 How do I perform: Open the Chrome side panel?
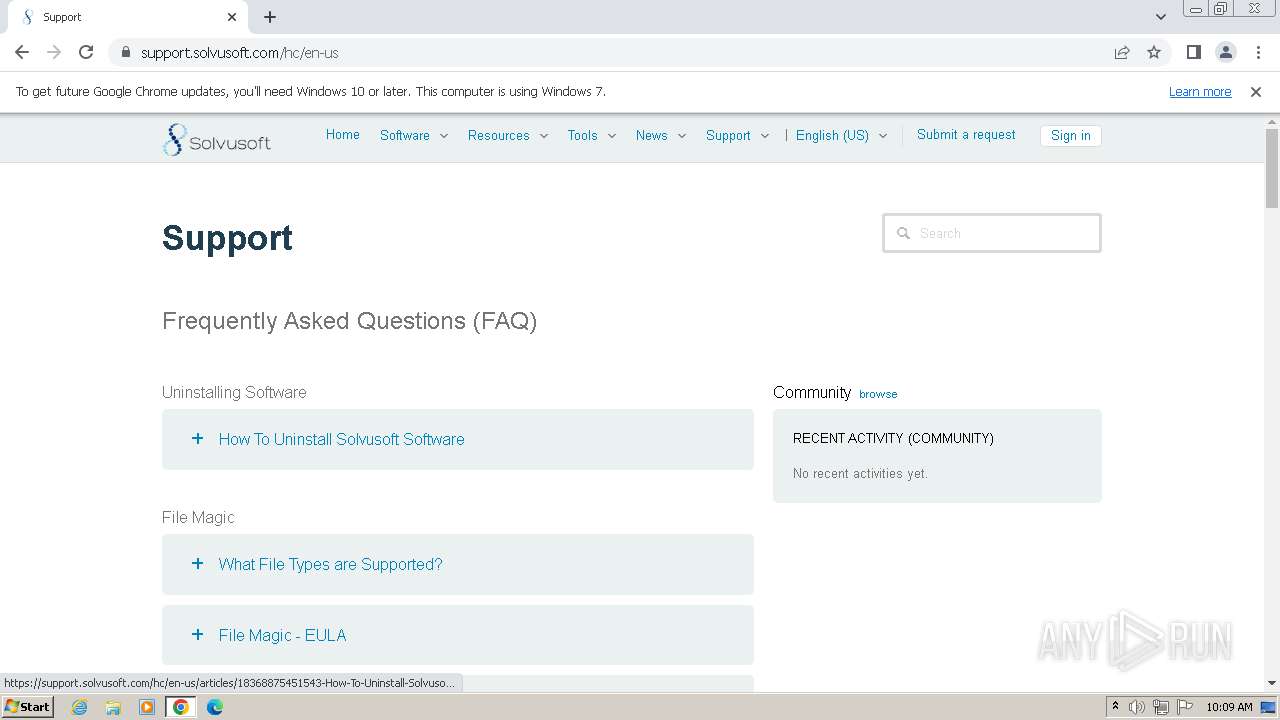1193,52
